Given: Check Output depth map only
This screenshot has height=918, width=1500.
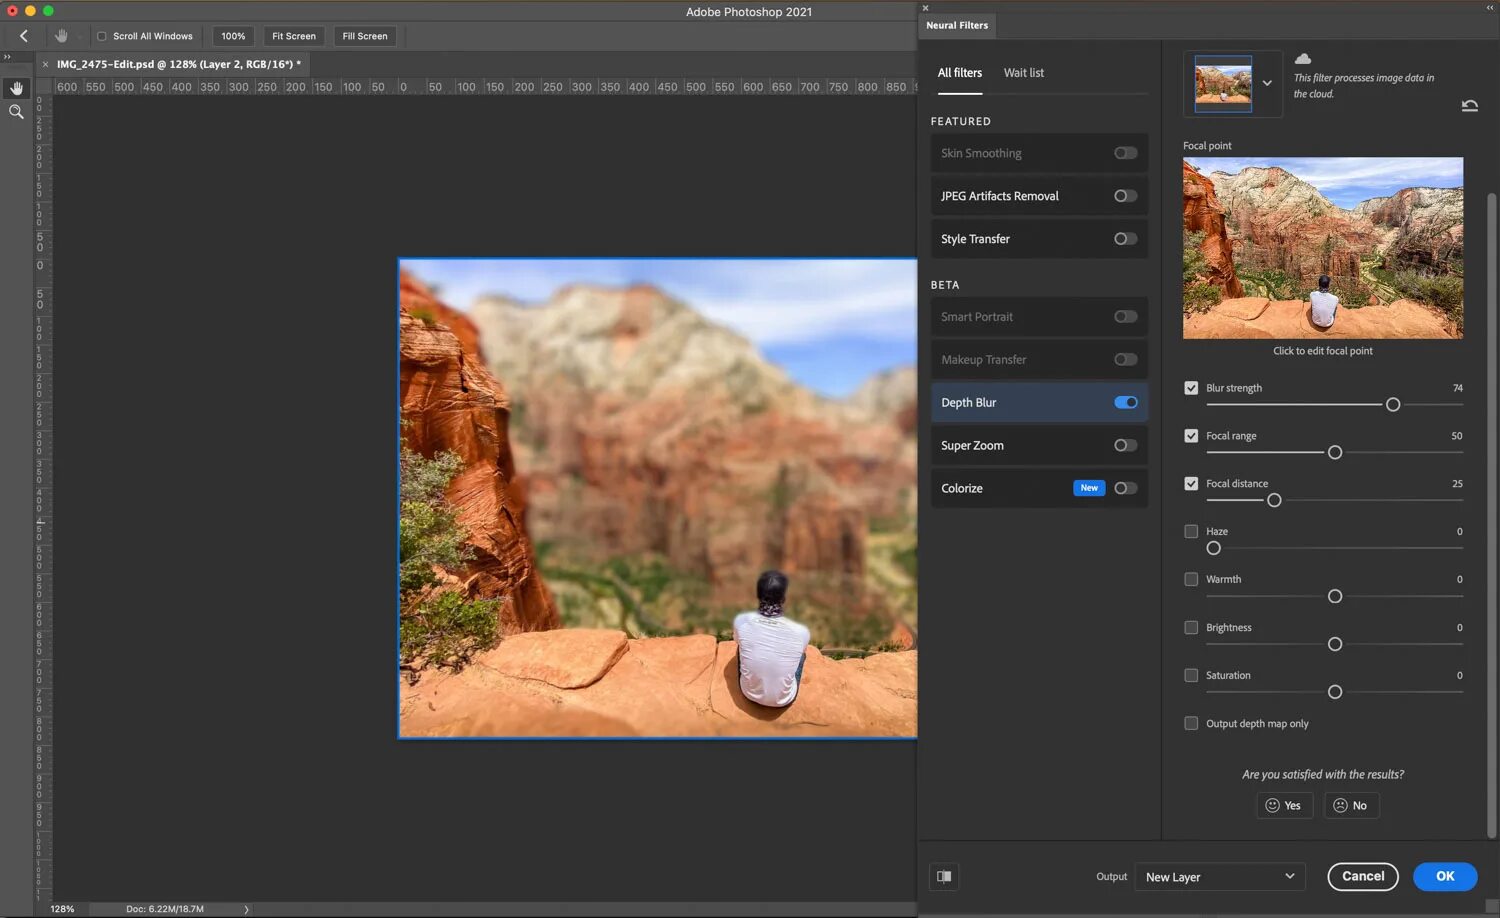Looking at the screenshot, I should [1191, 723].
